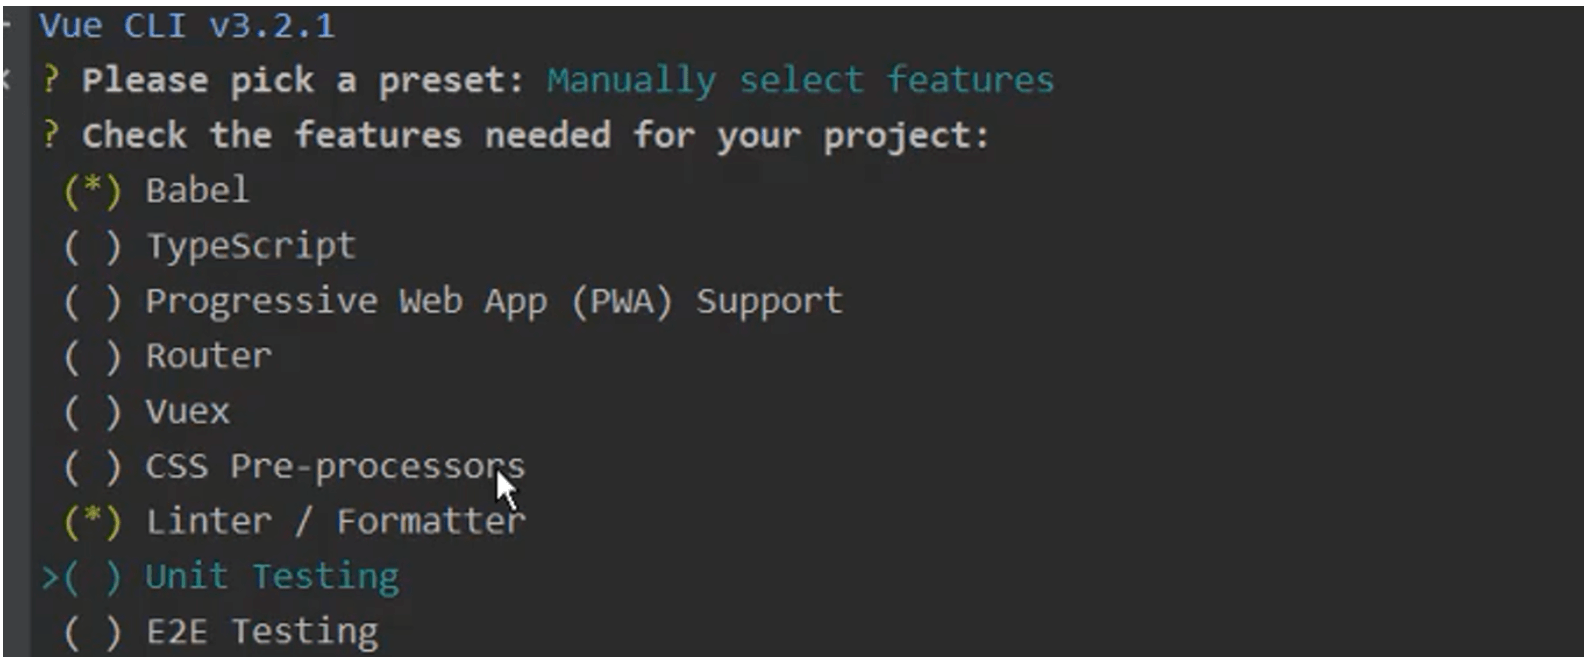Viewport: 1584px width, 657px height.
Task: Select the highlighted Unit Testing label
Action: pyautogui.click(x=272, y=577)
